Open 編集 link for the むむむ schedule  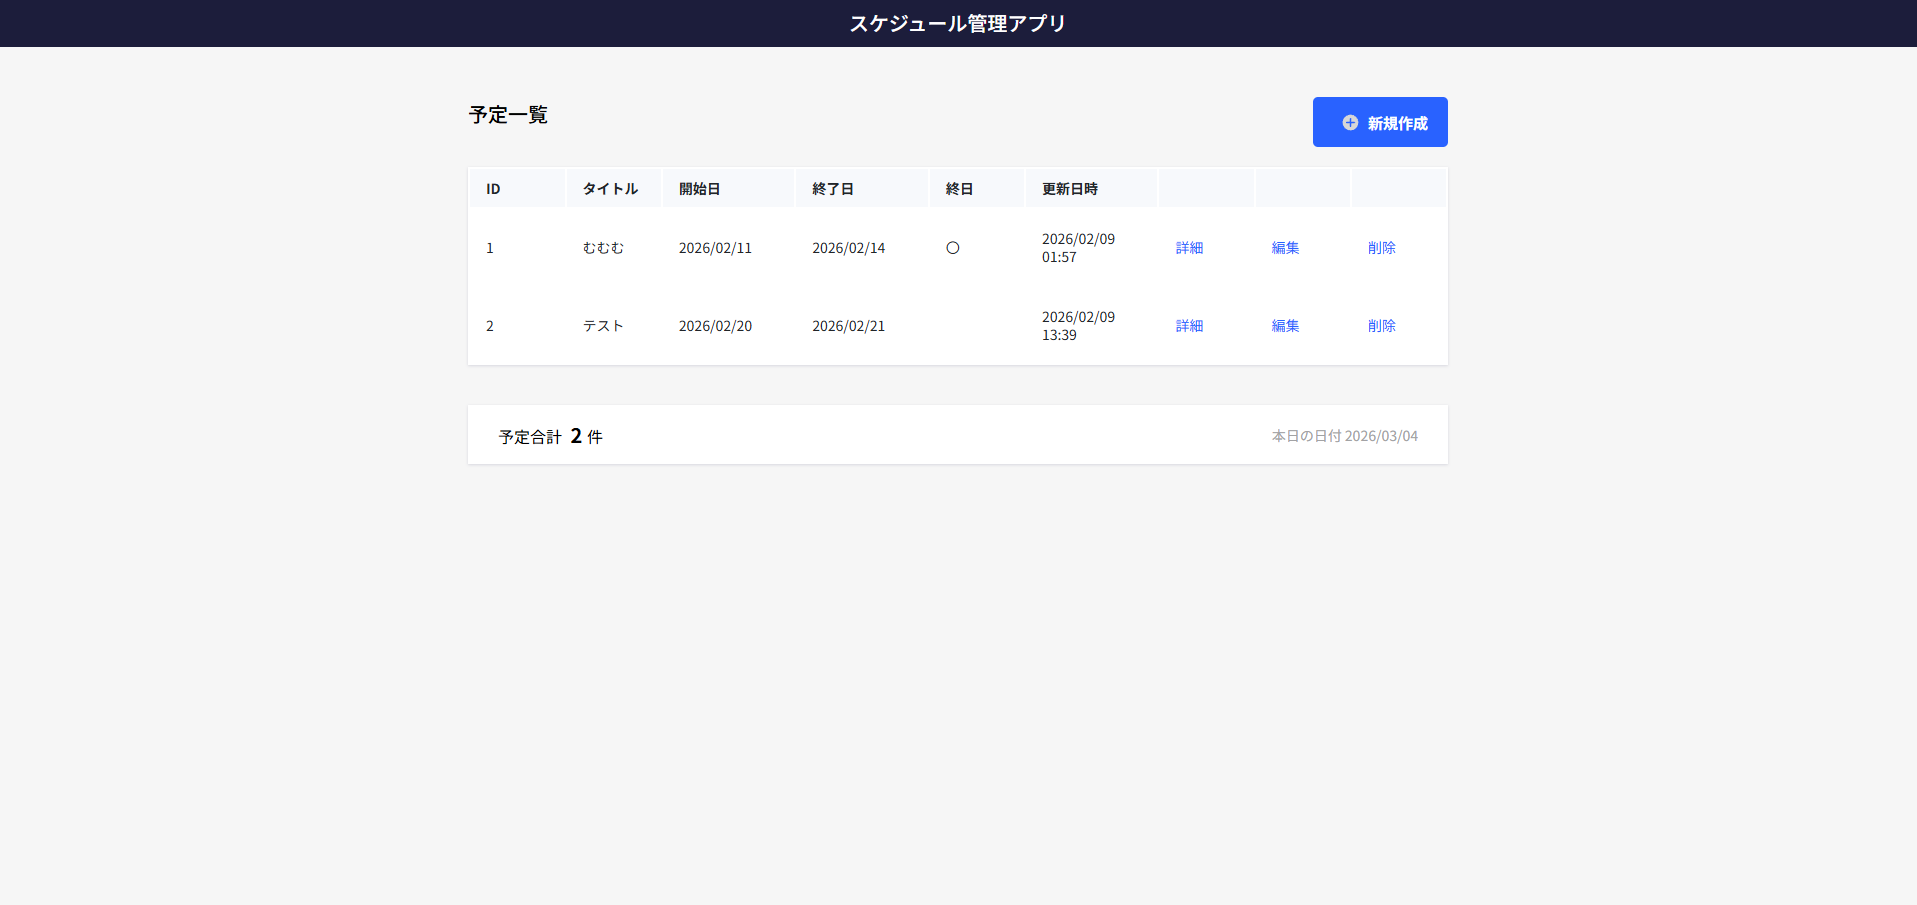tap(1285, 248)
